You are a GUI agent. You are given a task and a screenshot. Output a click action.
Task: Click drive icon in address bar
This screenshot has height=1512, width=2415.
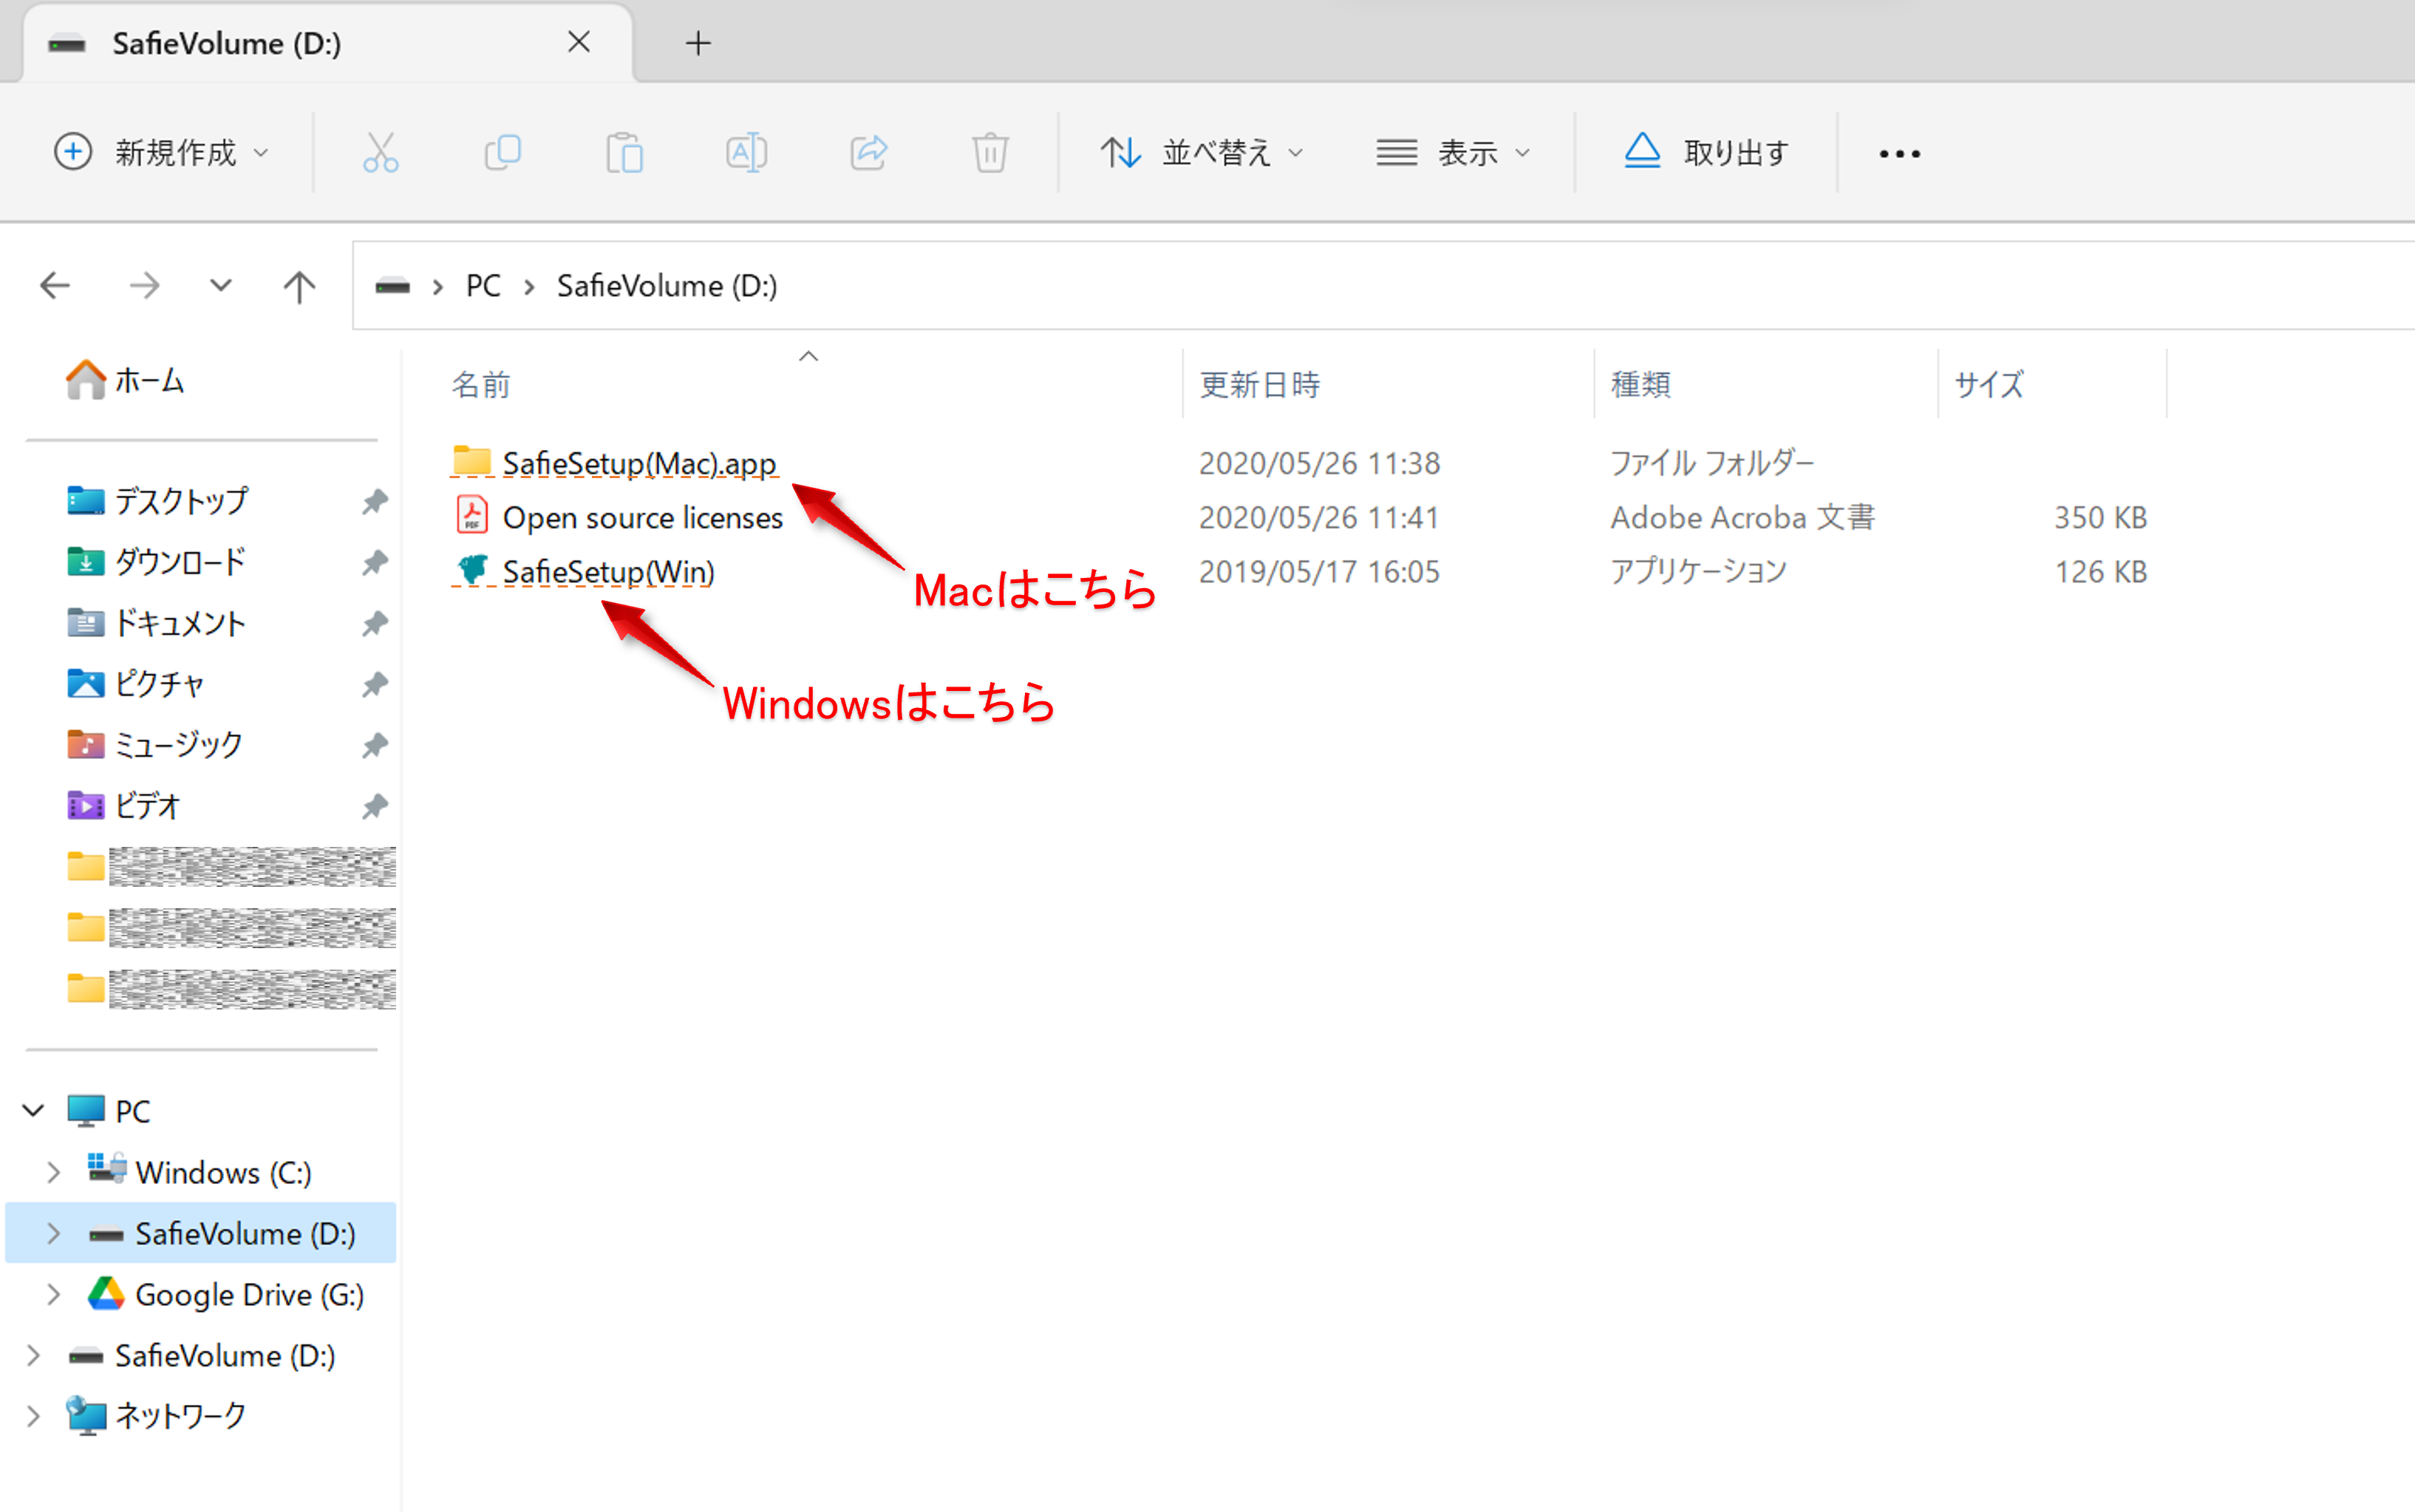[392, 287]
